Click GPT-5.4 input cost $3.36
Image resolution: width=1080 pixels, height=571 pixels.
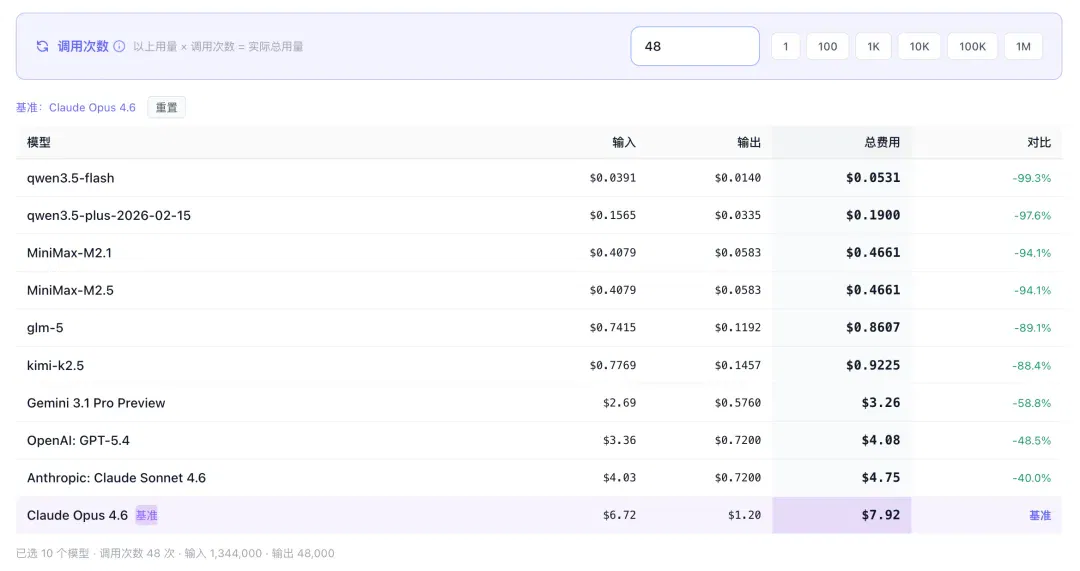(619, 440)
